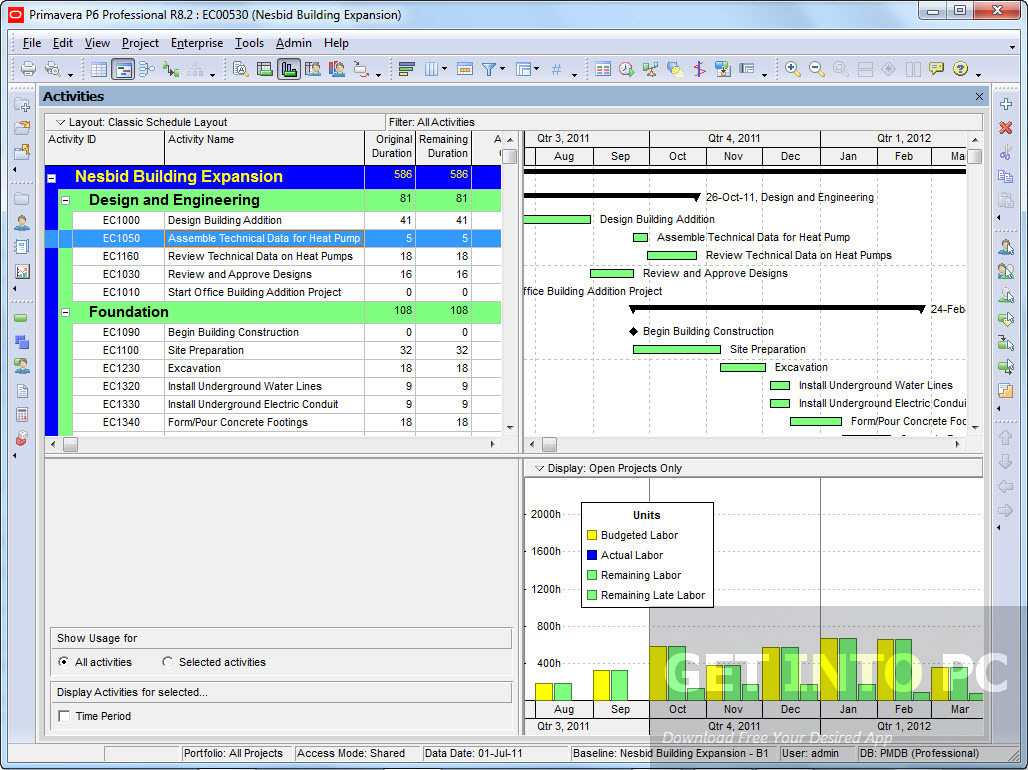The image size is (1028, 770).
Task: Click the Data Date: 01-Jul-11 status entry
Action: [473, 753]
